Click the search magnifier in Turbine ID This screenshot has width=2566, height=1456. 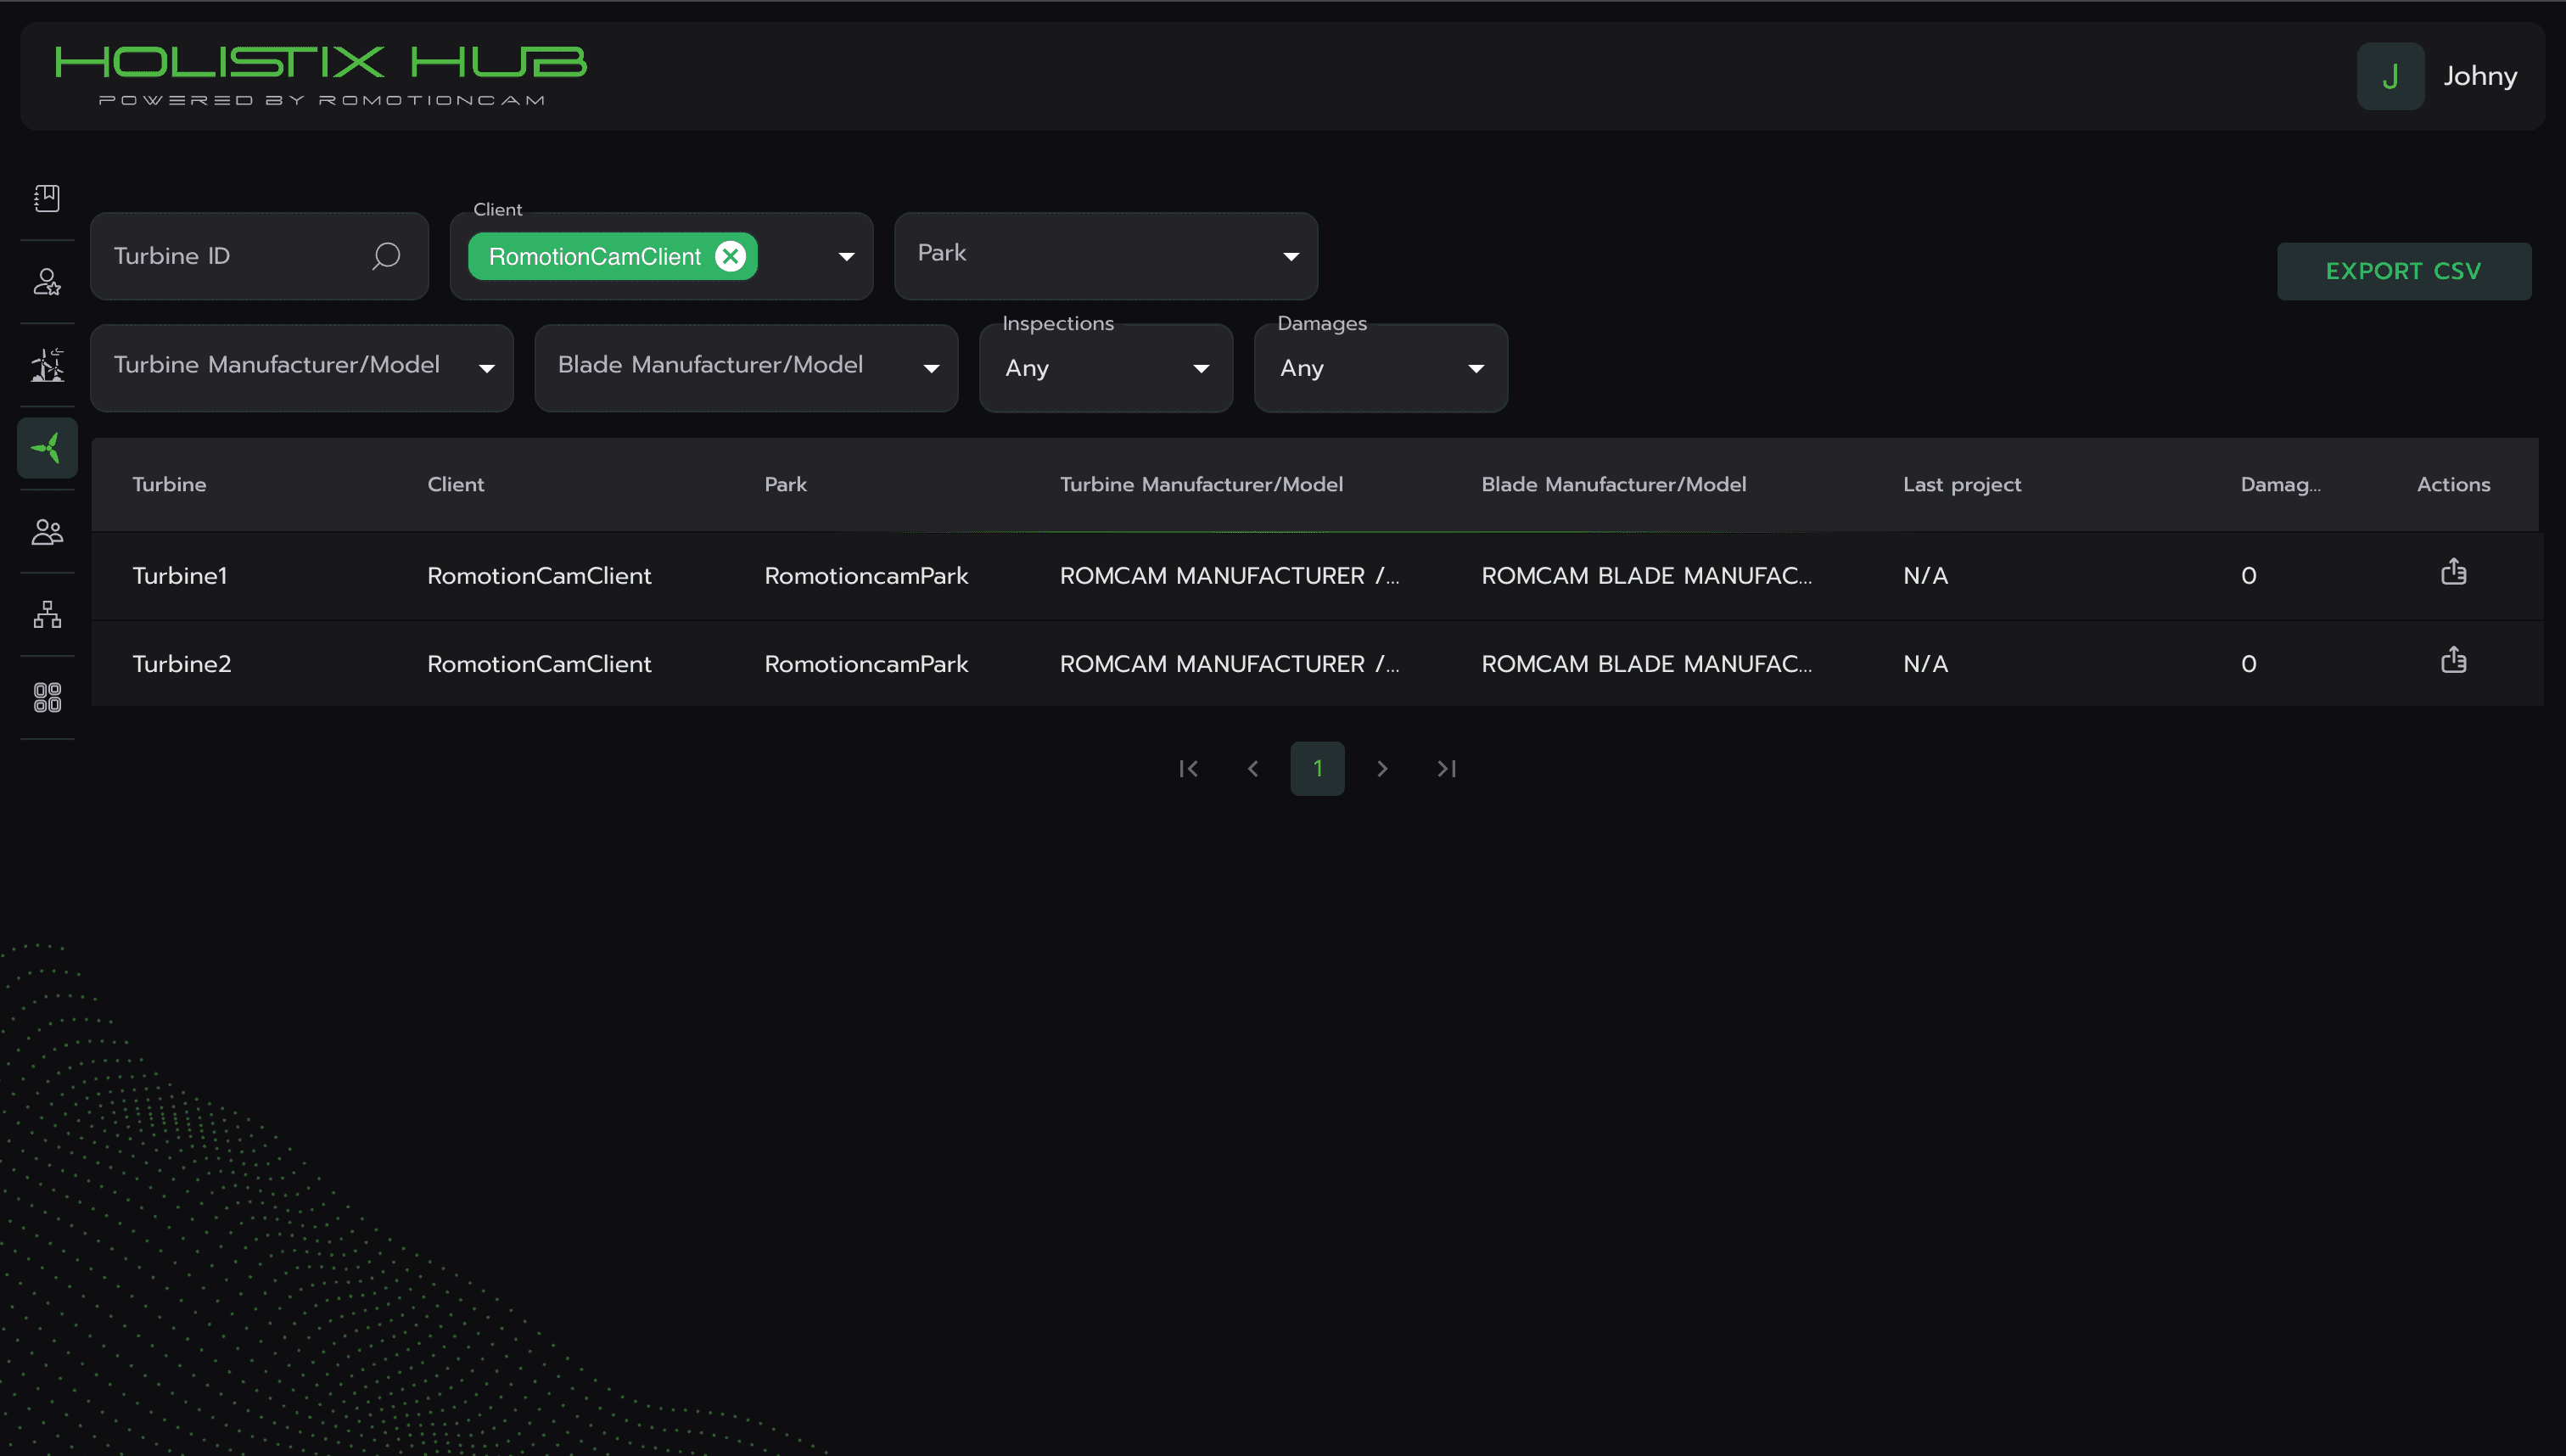tap(386, 256)
